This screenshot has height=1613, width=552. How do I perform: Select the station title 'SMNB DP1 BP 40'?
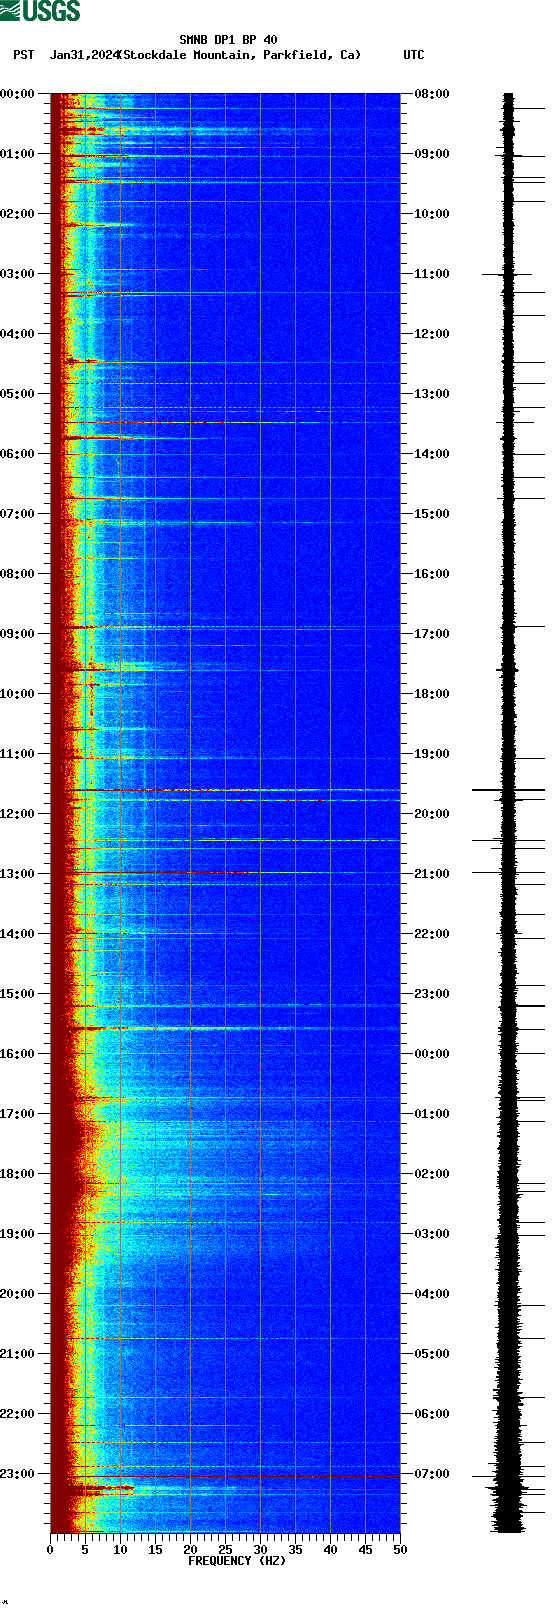tap(228, 41)
